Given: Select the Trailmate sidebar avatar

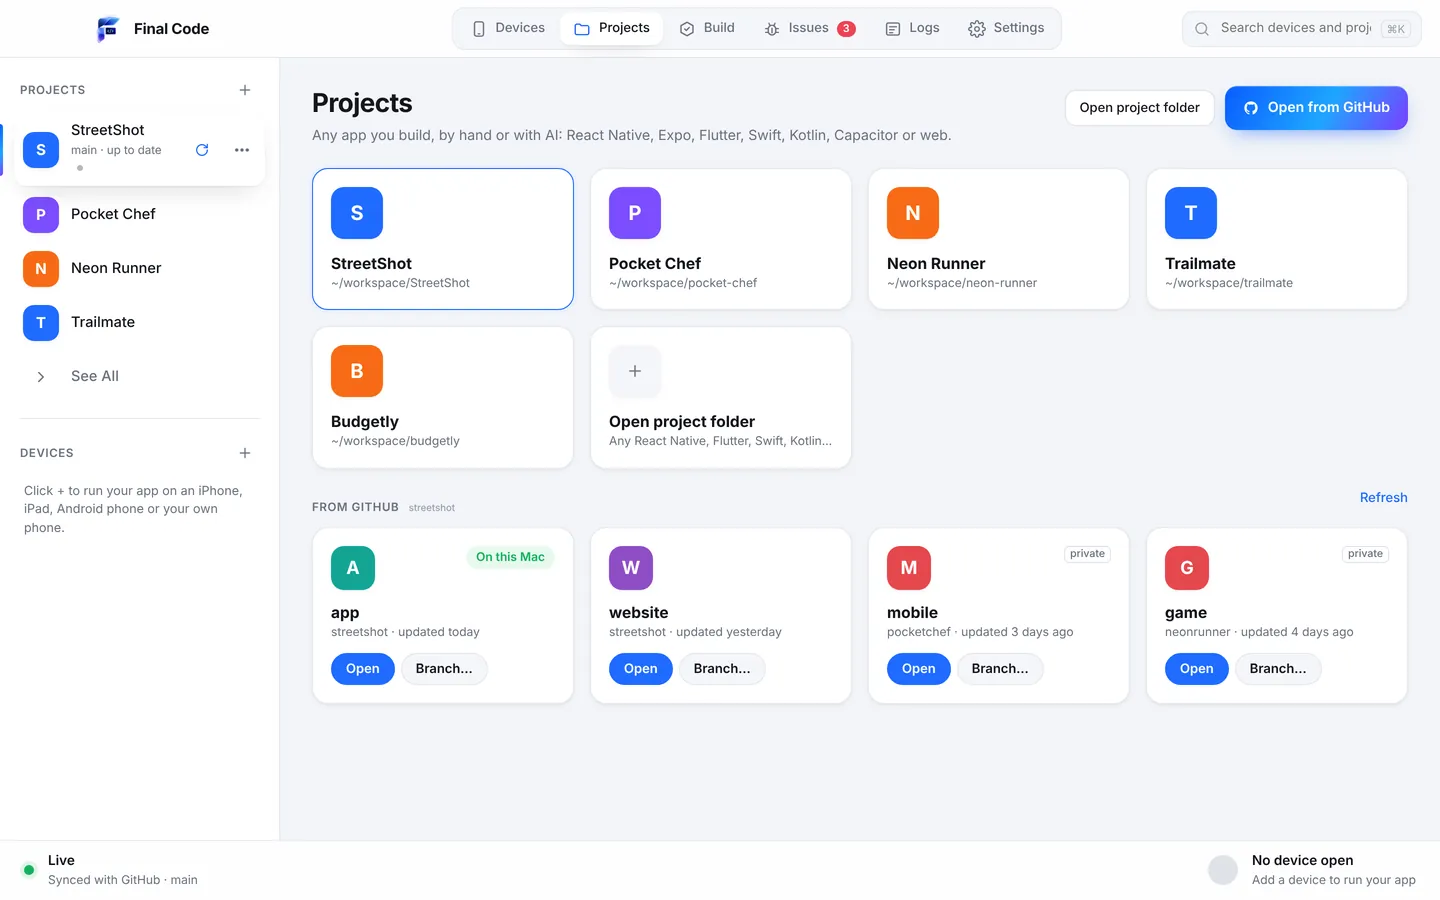Looking at the screenshot, I should click(41, 322).
